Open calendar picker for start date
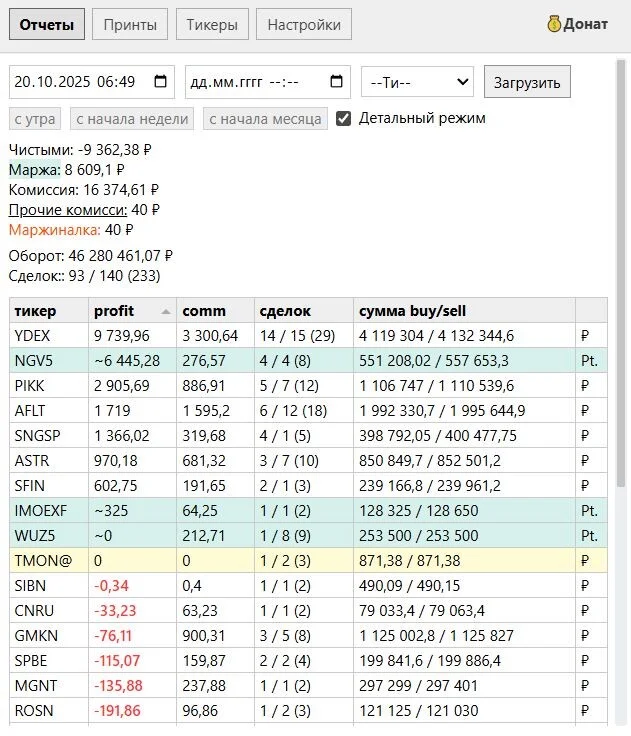This screenshot has width=631, height=736. click(161, 82)
